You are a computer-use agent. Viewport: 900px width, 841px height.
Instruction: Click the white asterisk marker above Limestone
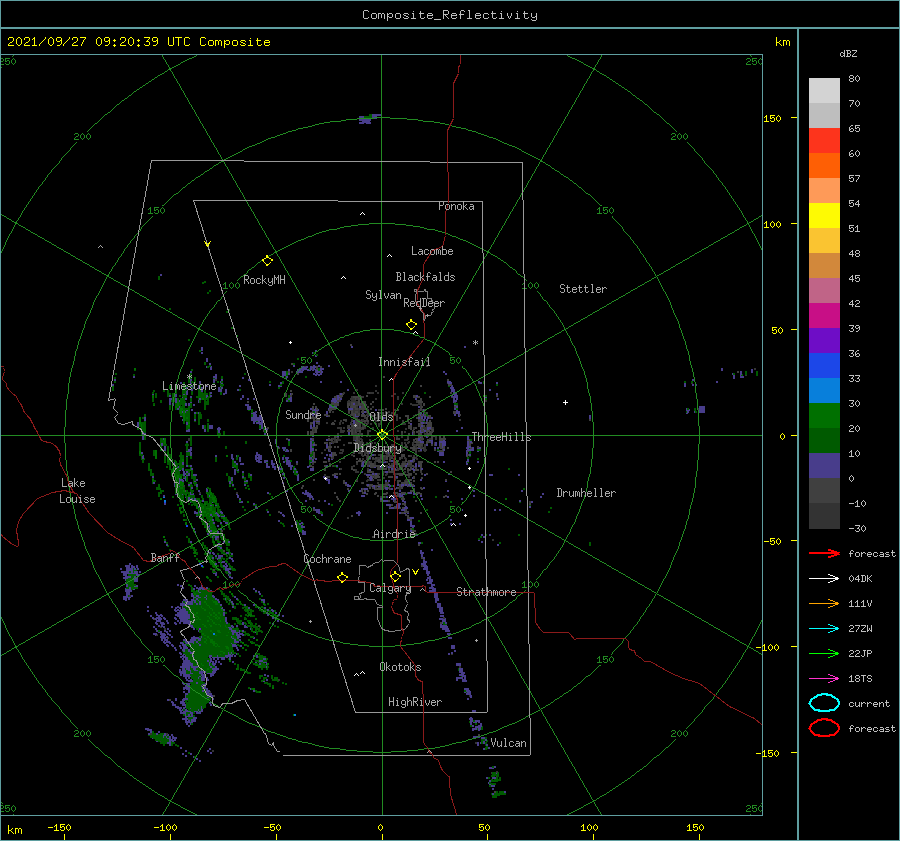coord(189,377)
